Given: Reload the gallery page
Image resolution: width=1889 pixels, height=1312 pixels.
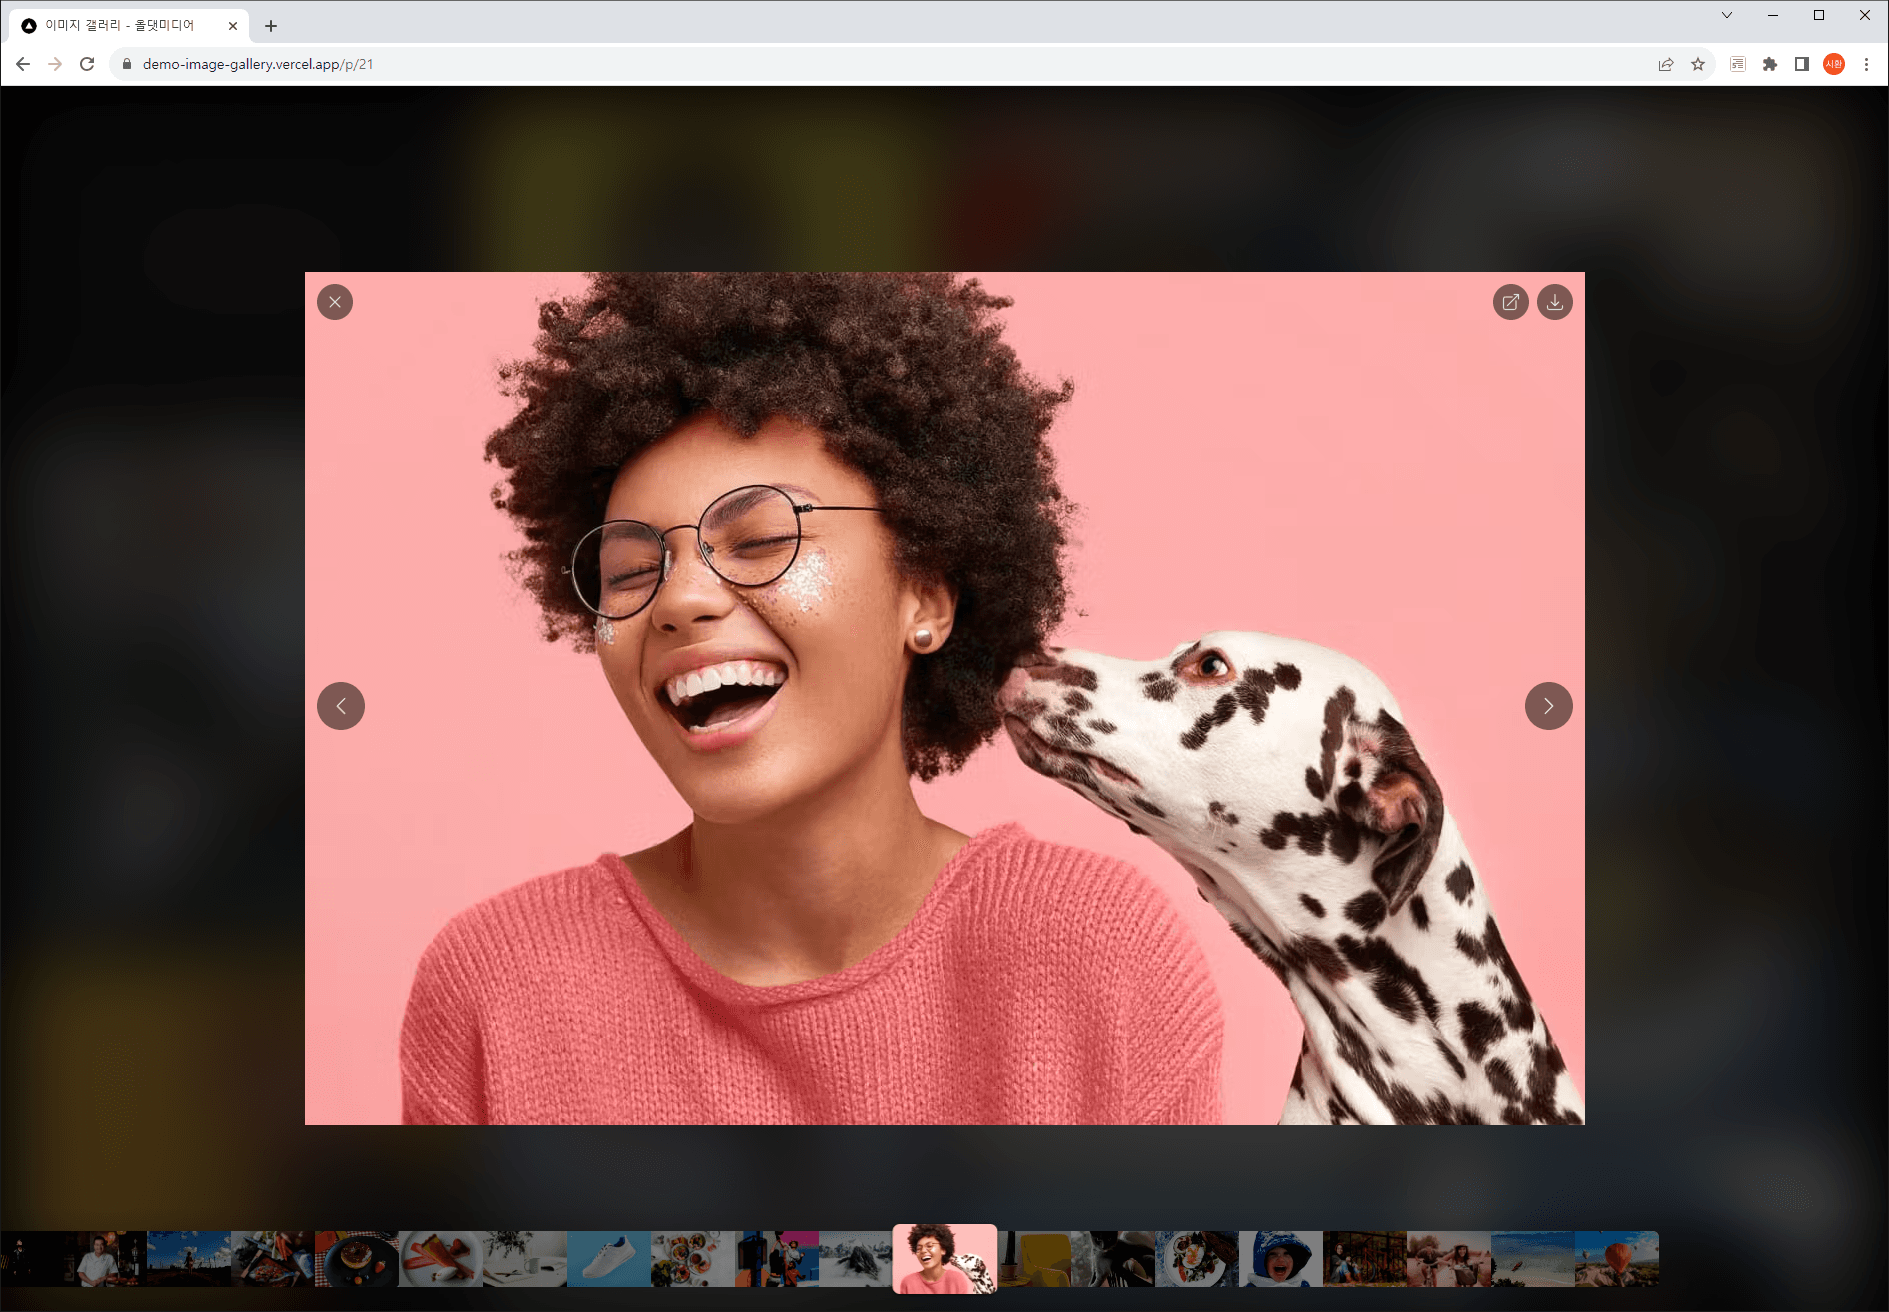Looking at the screenshot, I should click(87, 64).
